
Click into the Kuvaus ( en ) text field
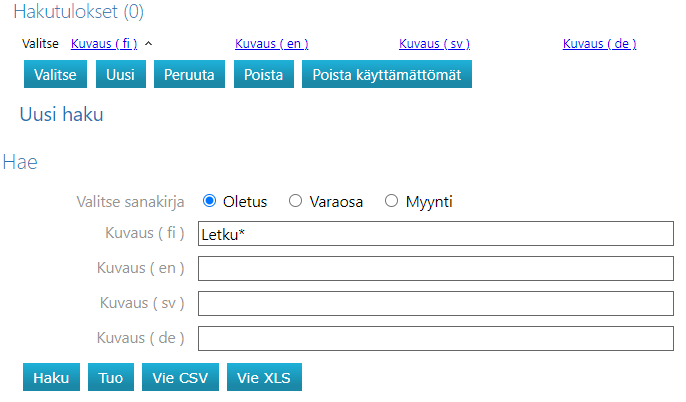[436, 269]
